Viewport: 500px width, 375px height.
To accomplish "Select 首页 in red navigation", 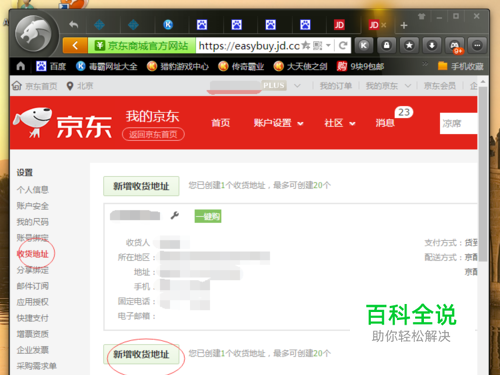I will [x=221, y=123].
